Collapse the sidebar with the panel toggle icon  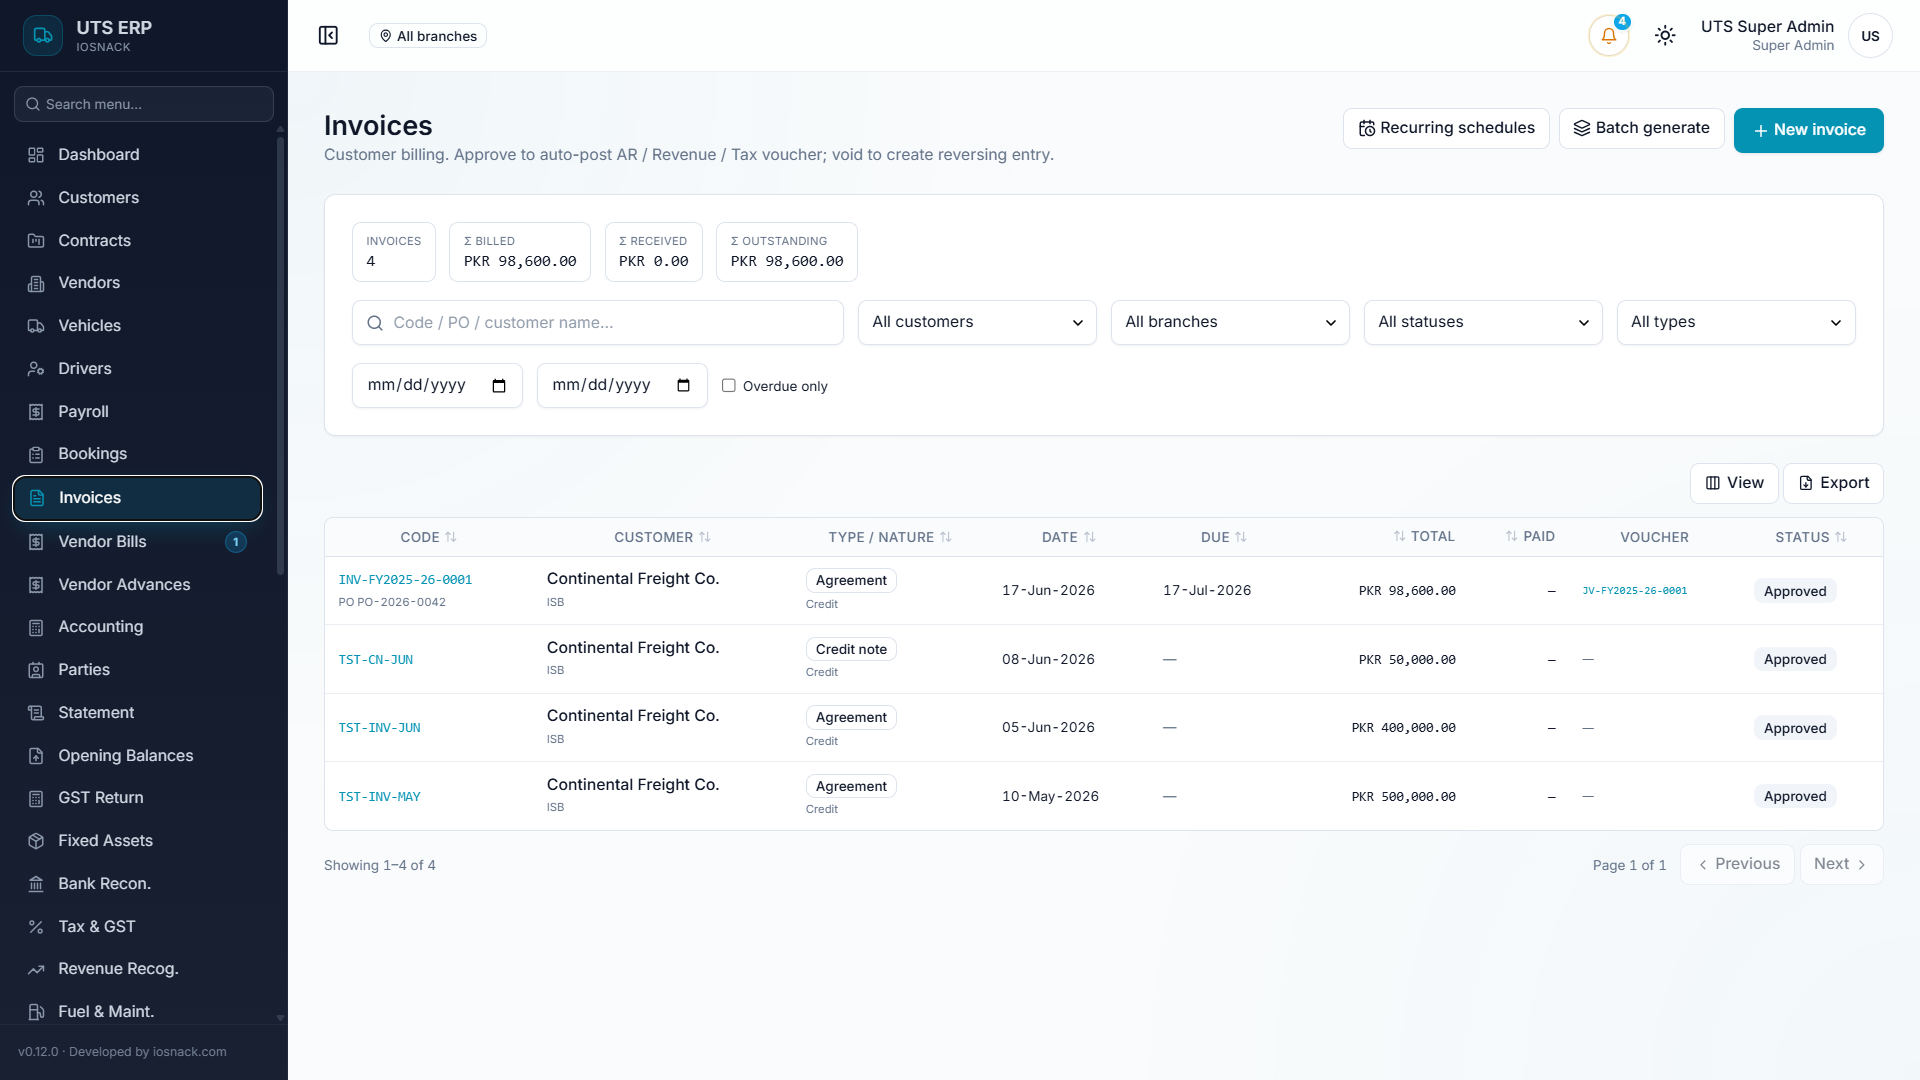[x=328, y=36]
